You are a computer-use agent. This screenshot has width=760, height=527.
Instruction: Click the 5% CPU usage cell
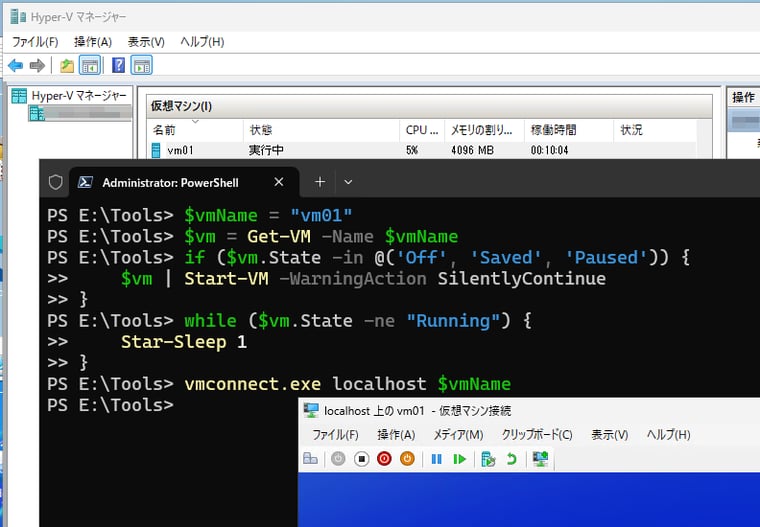tap(412, 150)
